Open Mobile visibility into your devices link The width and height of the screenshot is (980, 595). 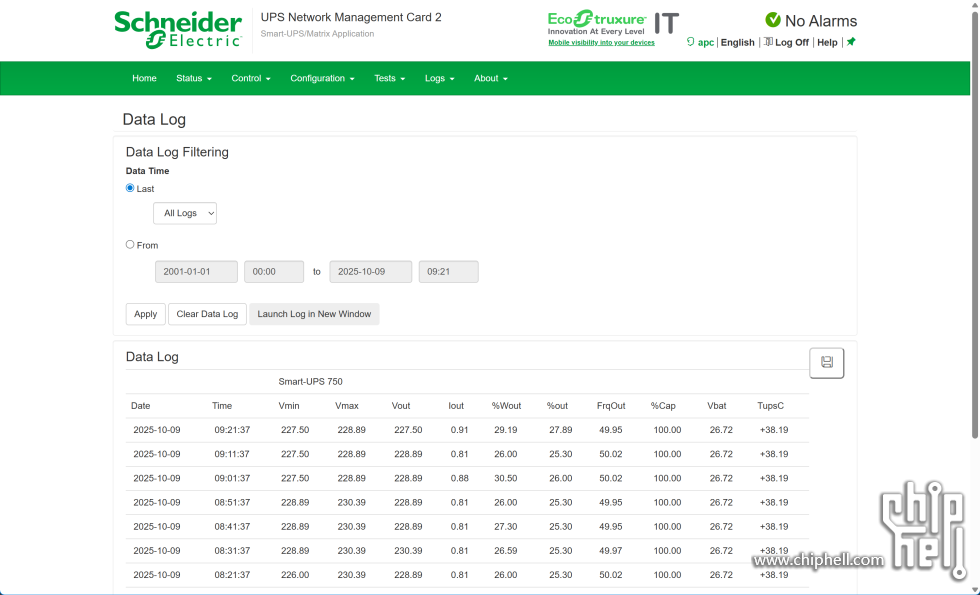coord(601,43)
